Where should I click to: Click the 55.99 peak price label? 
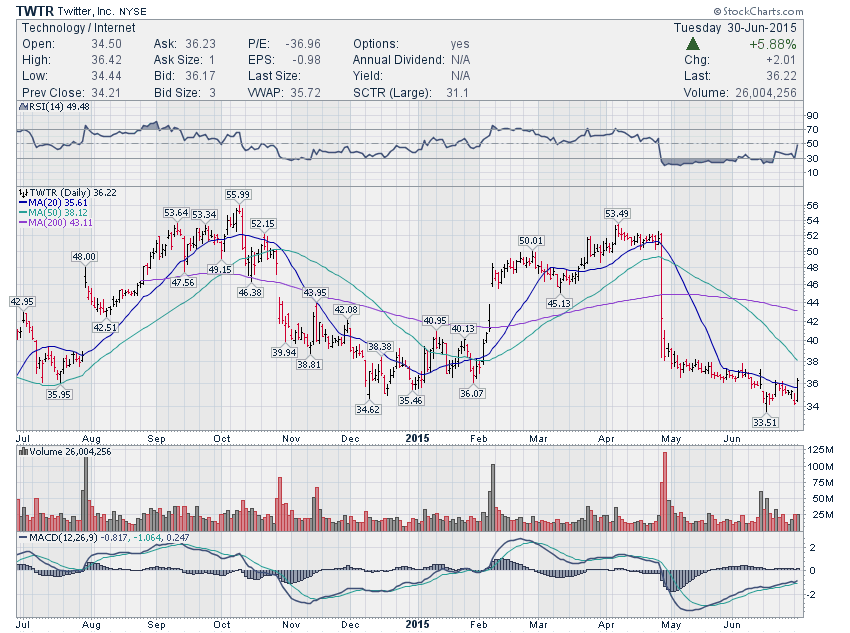pos(238,195)
